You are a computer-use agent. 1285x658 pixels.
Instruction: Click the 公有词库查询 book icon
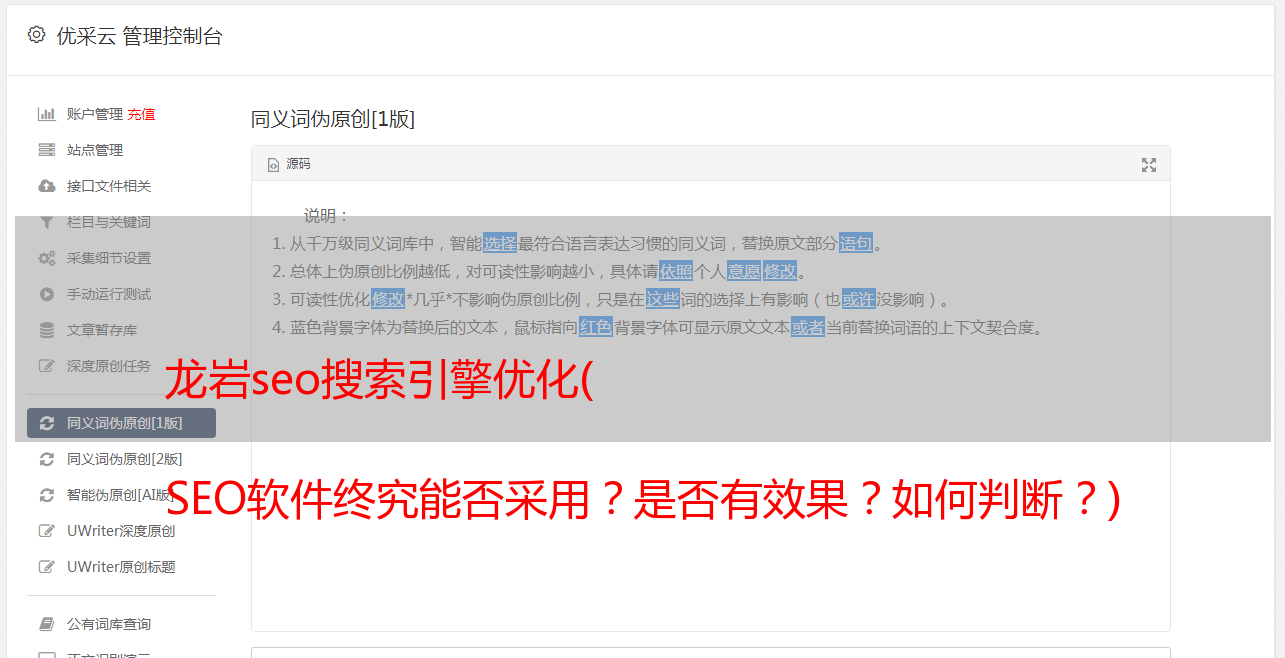pos(46,624)
